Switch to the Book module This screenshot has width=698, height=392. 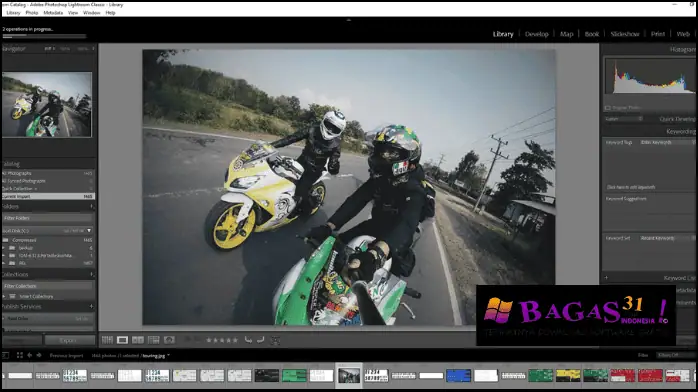[592, 34]
